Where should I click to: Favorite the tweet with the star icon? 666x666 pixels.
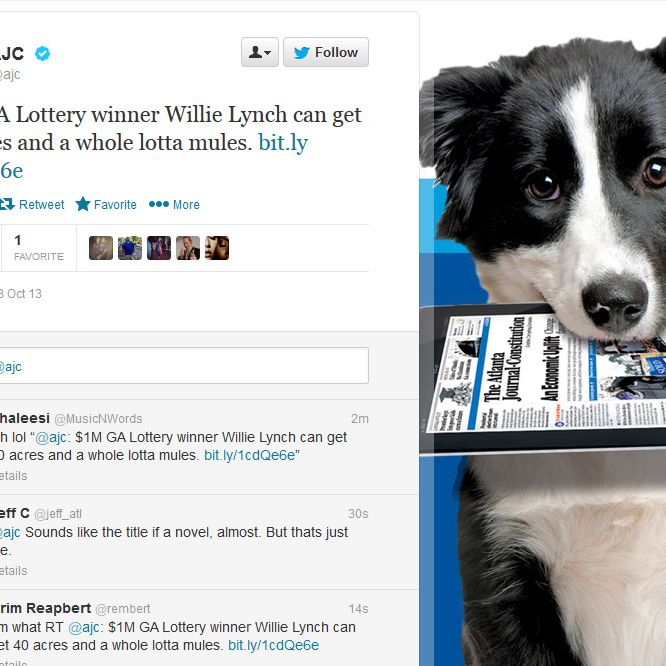(x=83, y=204)
